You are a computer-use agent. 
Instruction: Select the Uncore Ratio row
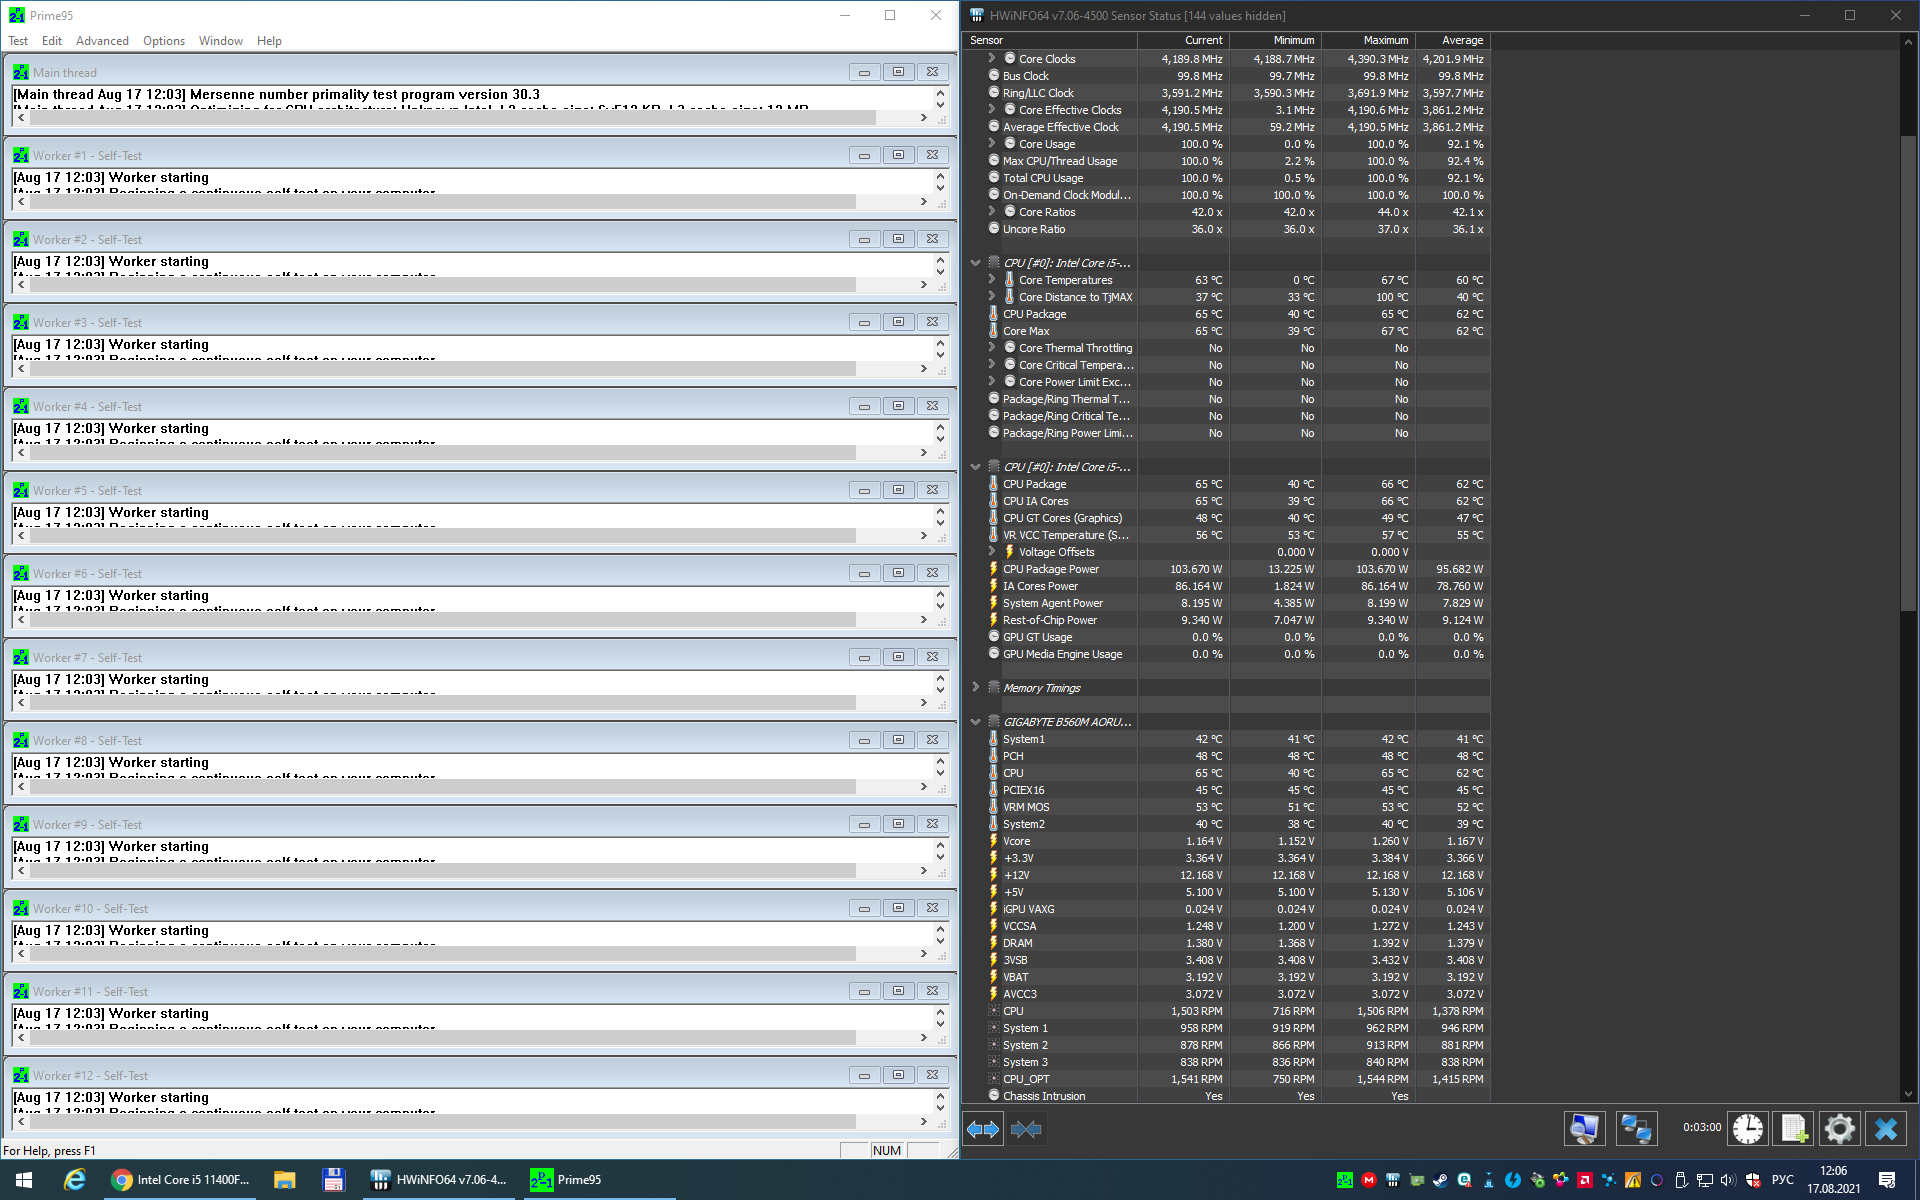(1227, 229)
